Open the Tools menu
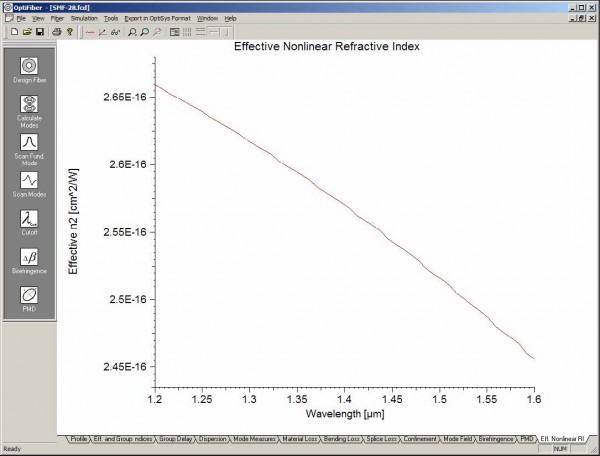The image size is (600, 456). click(x=111, y=18)
